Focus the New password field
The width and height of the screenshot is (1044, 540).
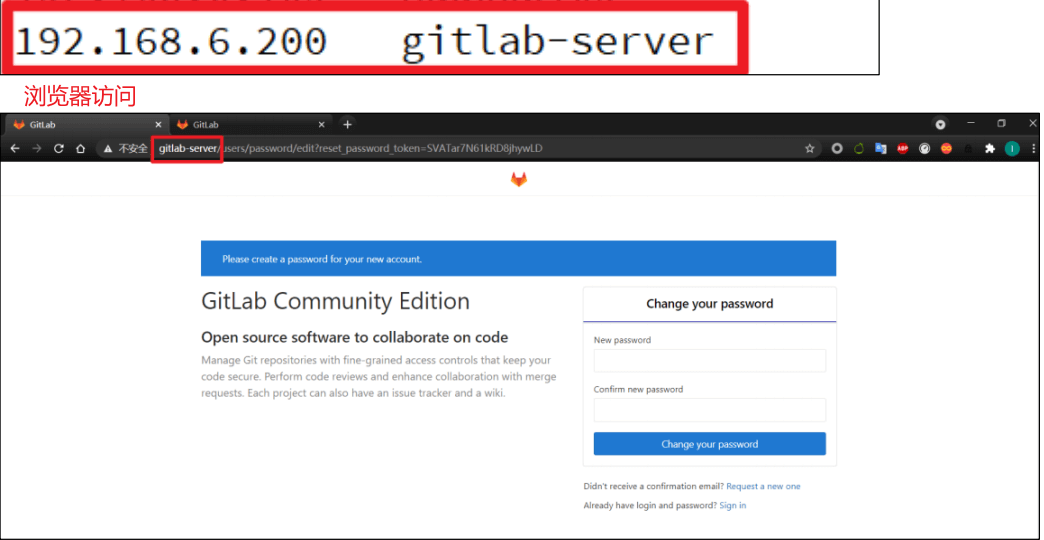point(710,360)
